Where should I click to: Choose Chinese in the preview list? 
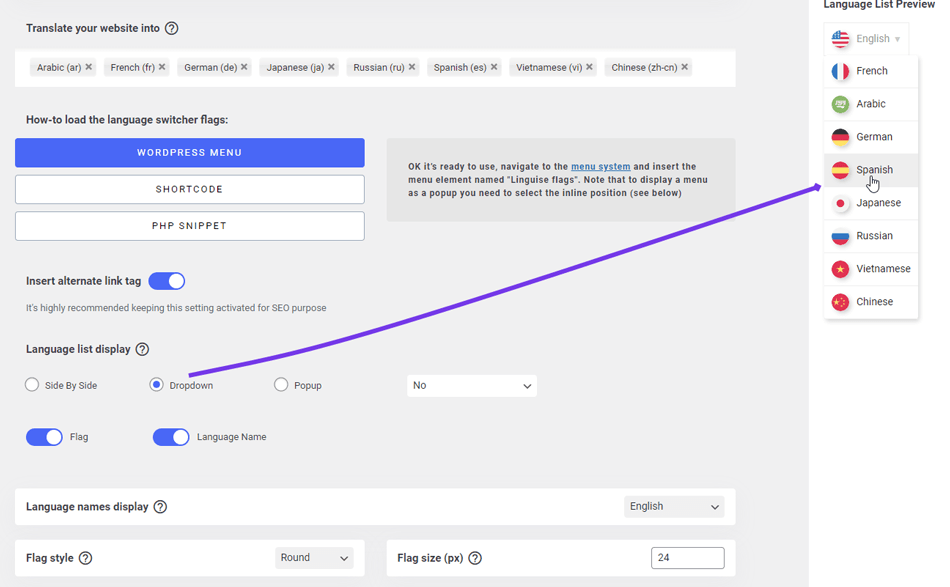point(871,302)
